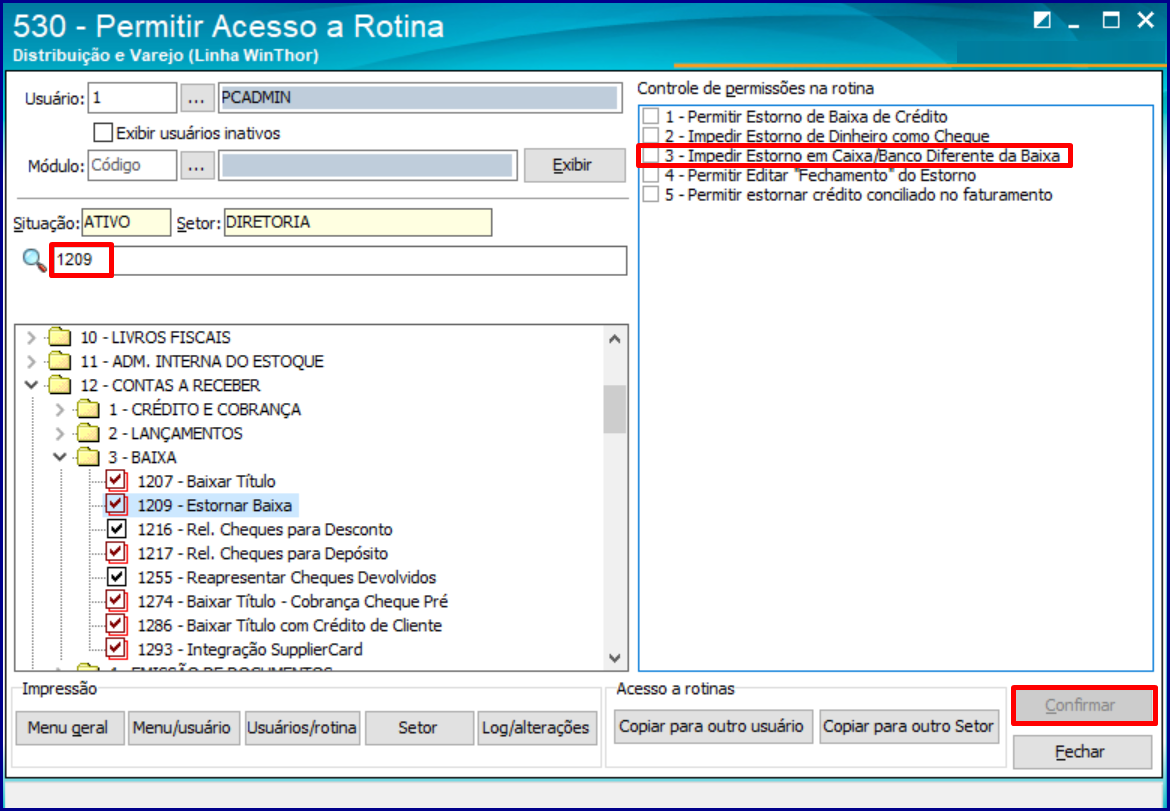Toggle checkbox for 1217 - Rel. Cheques para Depósito
Image resolution: width=1170 pixels, height=811 pixels.
(x=116, y=553)
